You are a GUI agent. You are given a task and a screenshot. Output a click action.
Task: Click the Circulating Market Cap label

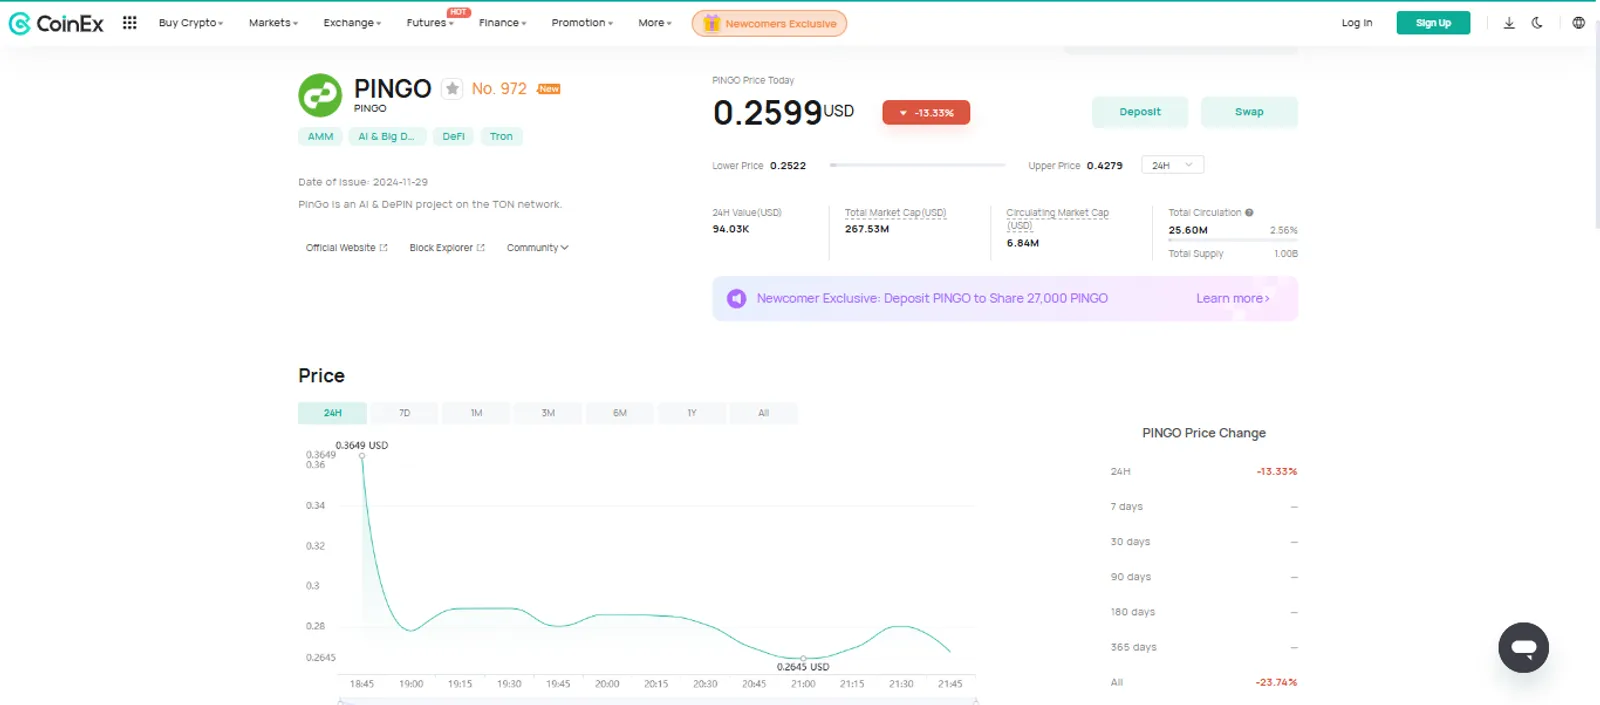(1057, 219)
